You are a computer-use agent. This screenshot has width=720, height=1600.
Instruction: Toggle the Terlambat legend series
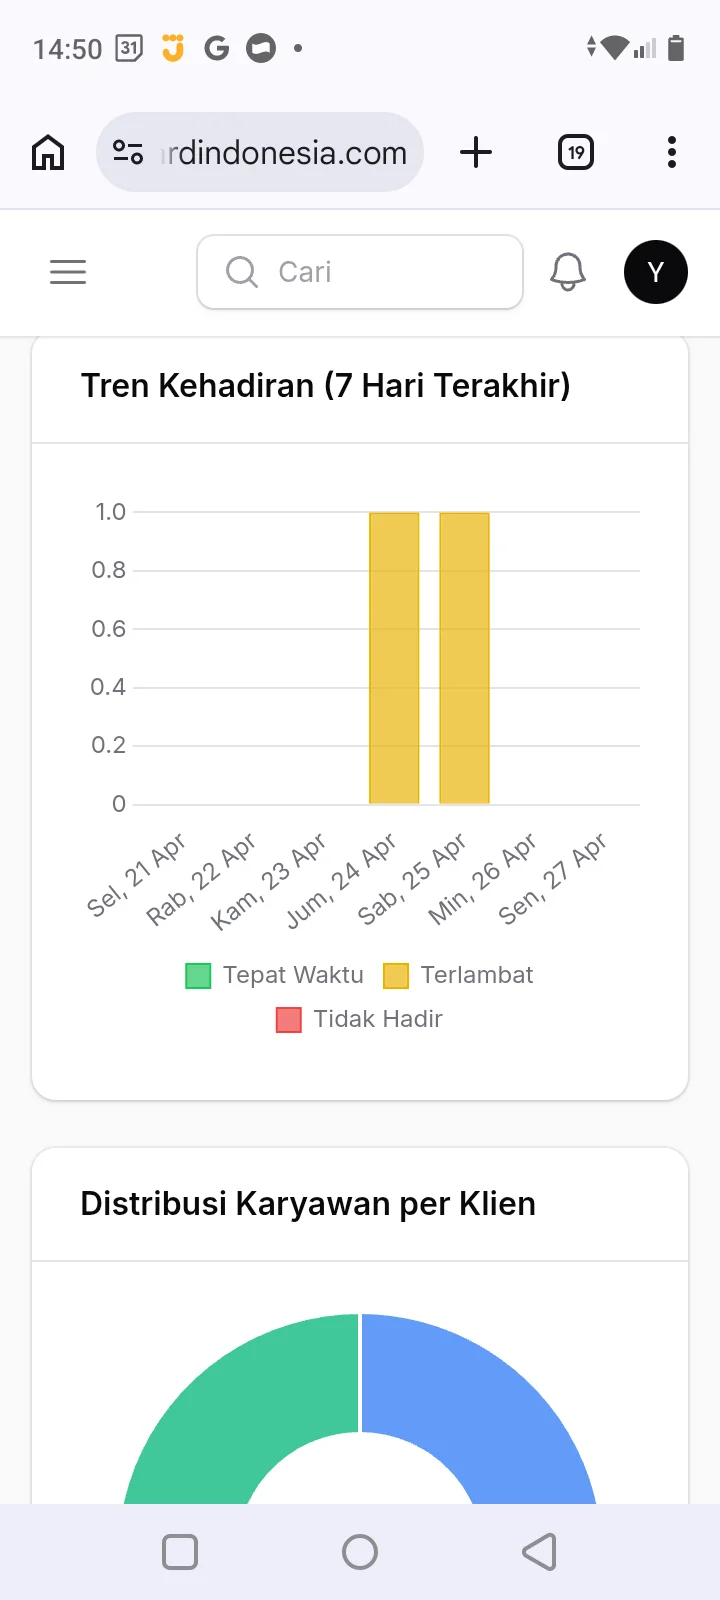coord(459,975)
